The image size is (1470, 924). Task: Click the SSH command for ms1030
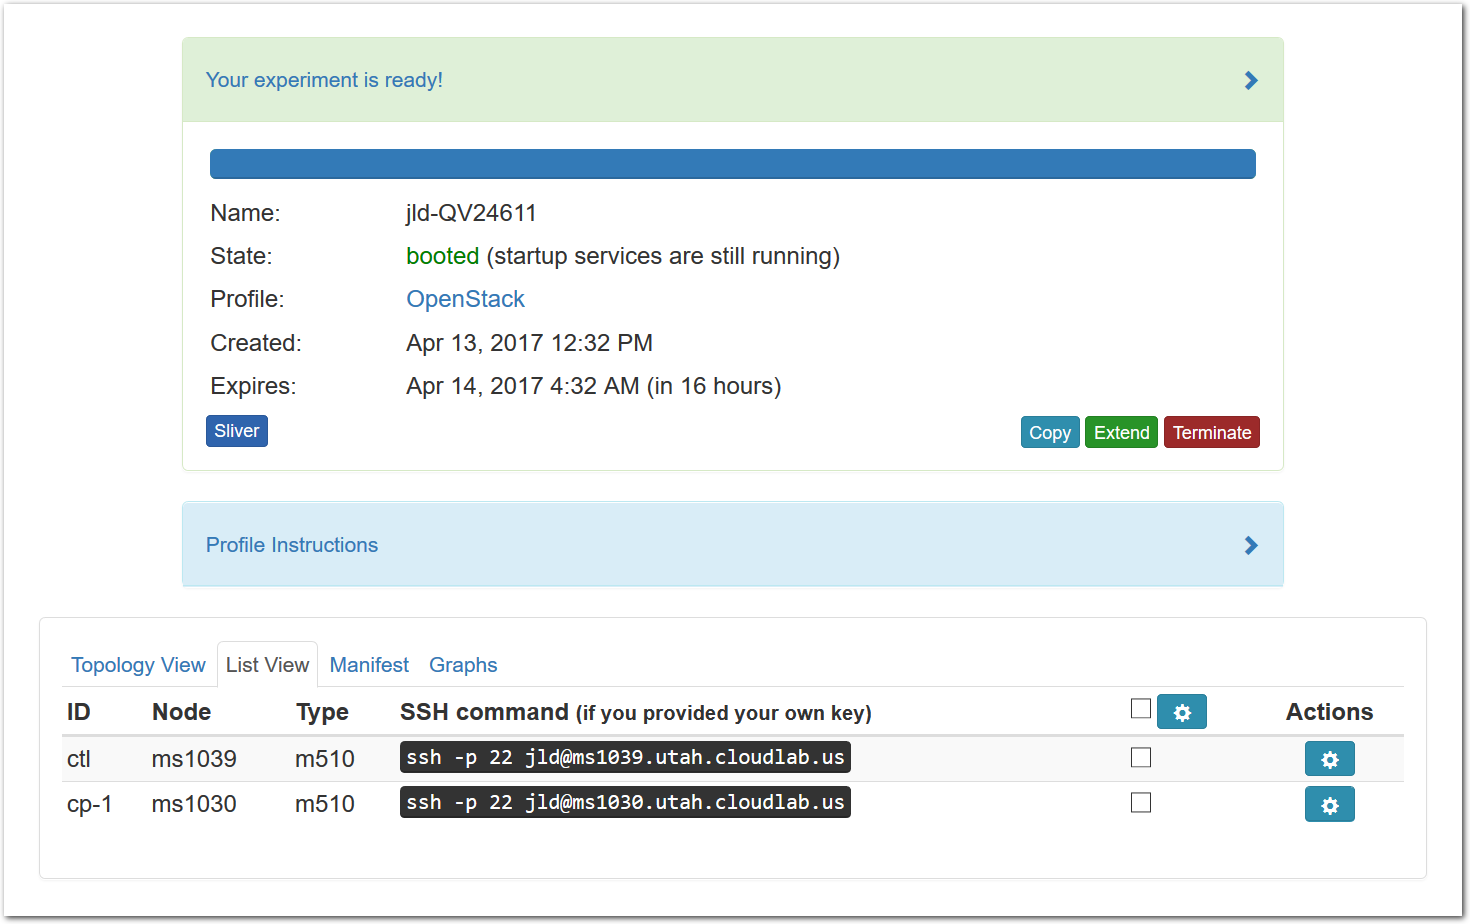pyautogui.click(x=625, y=802)
